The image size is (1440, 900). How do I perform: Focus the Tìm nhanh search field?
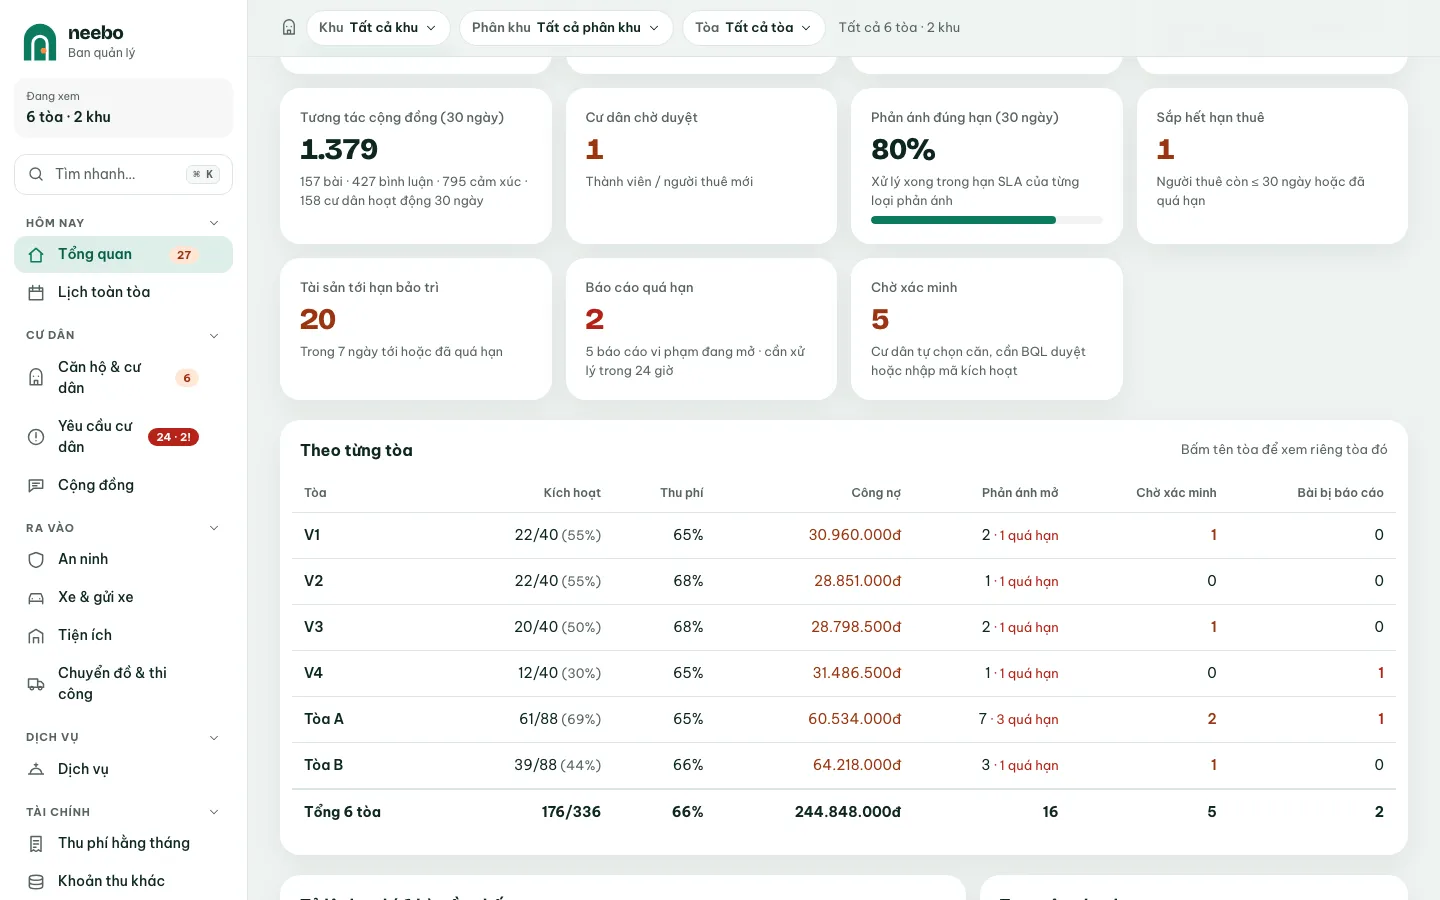pyautogui.click(x=123, y=174)
